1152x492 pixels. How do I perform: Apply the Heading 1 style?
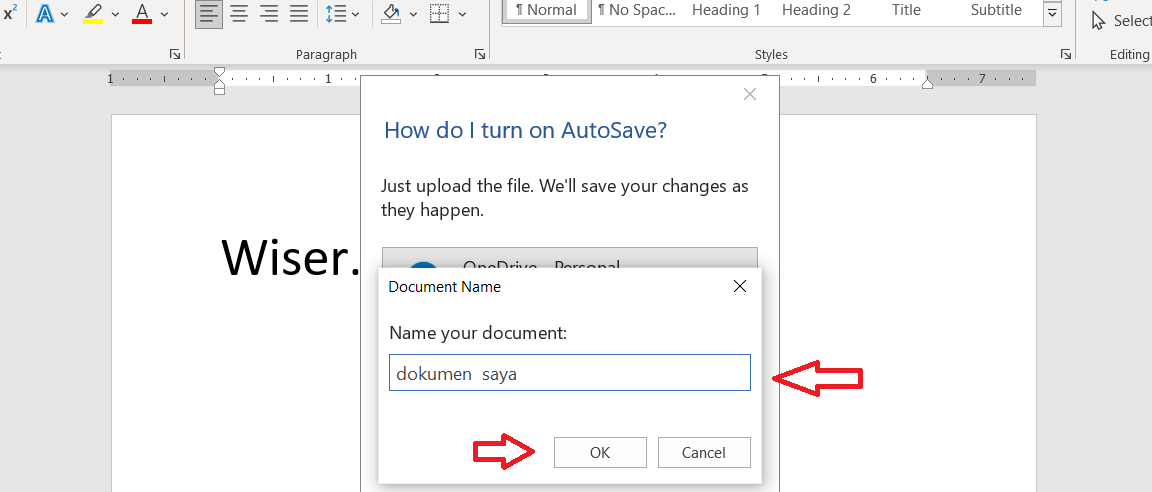[726, 10]
